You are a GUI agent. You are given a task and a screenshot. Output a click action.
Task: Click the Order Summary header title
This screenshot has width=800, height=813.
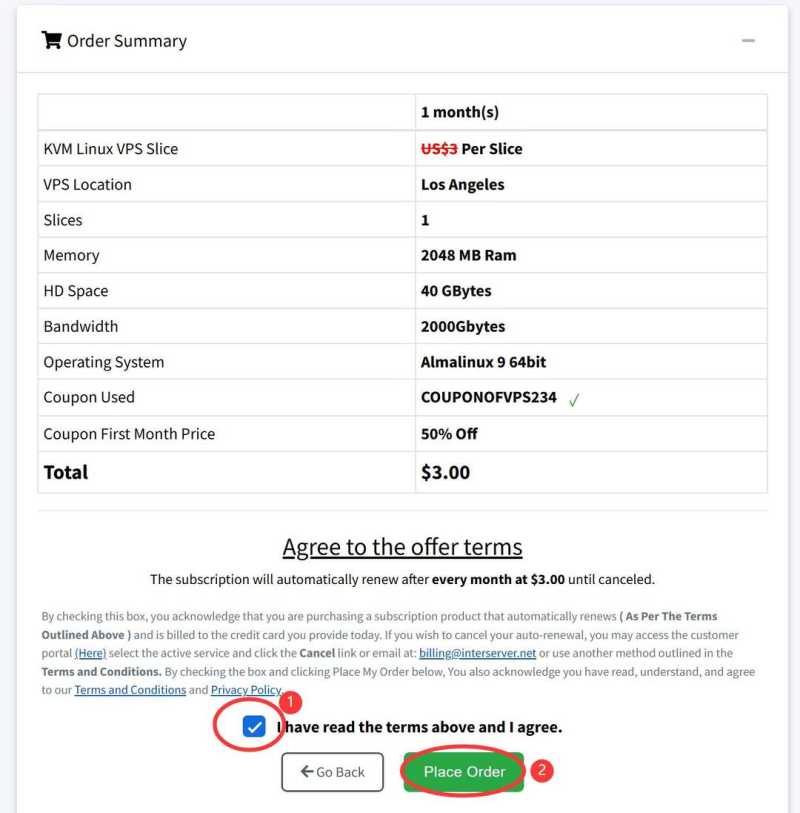pyautogui.click(x=126, y=41)
